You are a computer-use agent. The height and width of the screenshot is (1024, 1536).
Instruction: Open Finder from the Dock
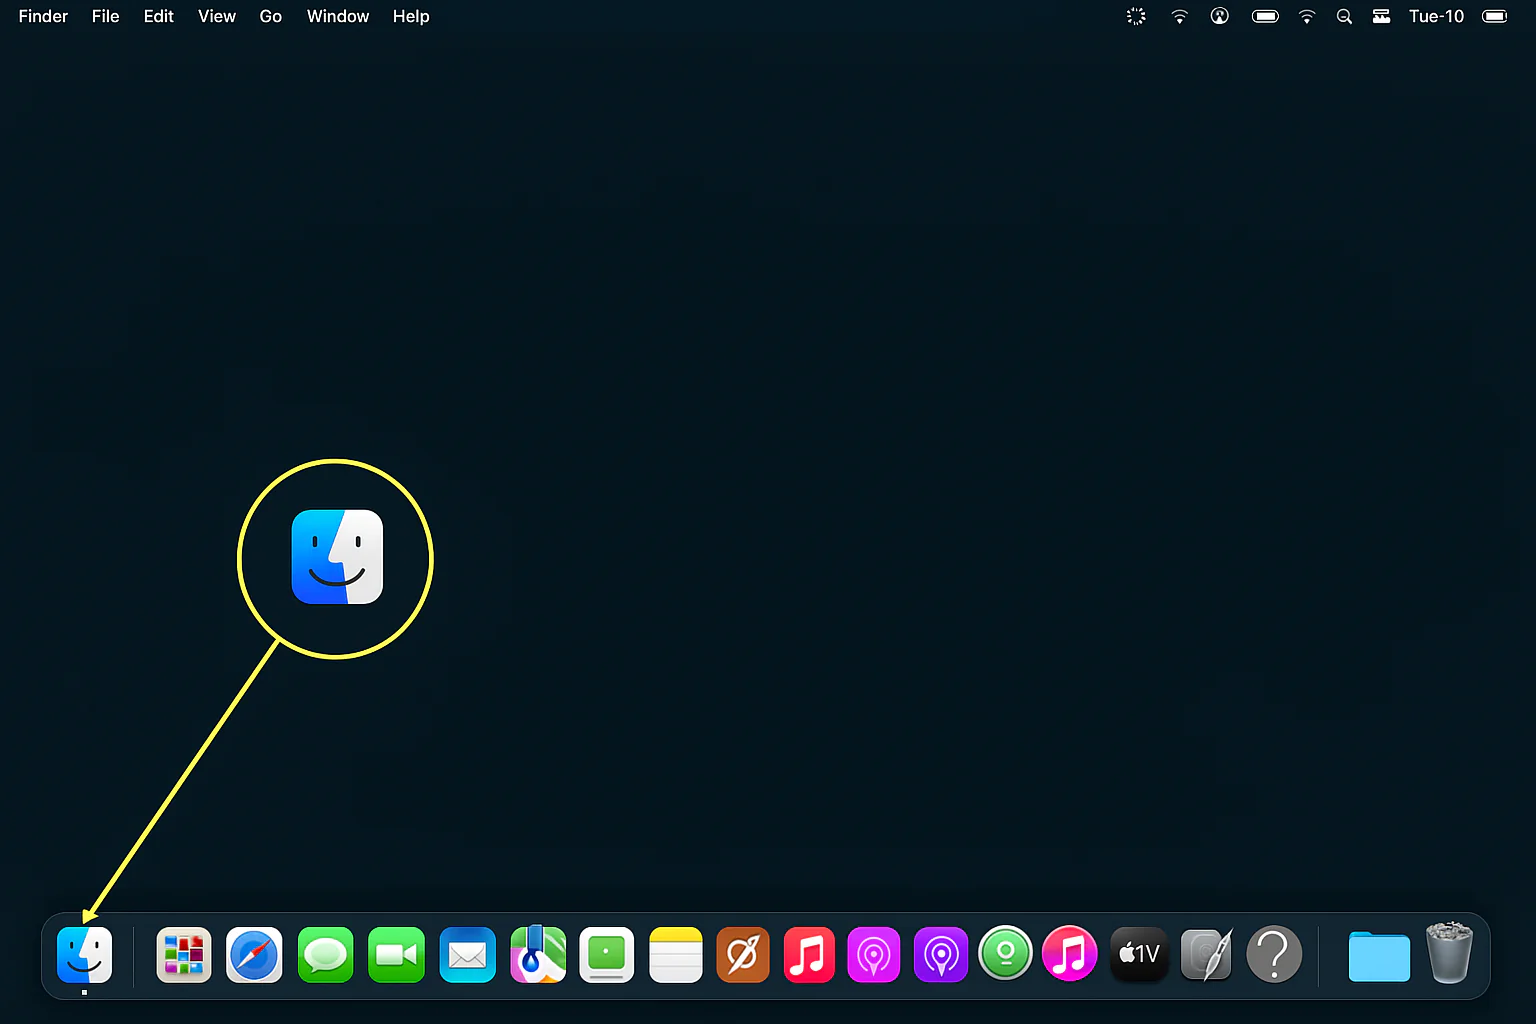84,954
